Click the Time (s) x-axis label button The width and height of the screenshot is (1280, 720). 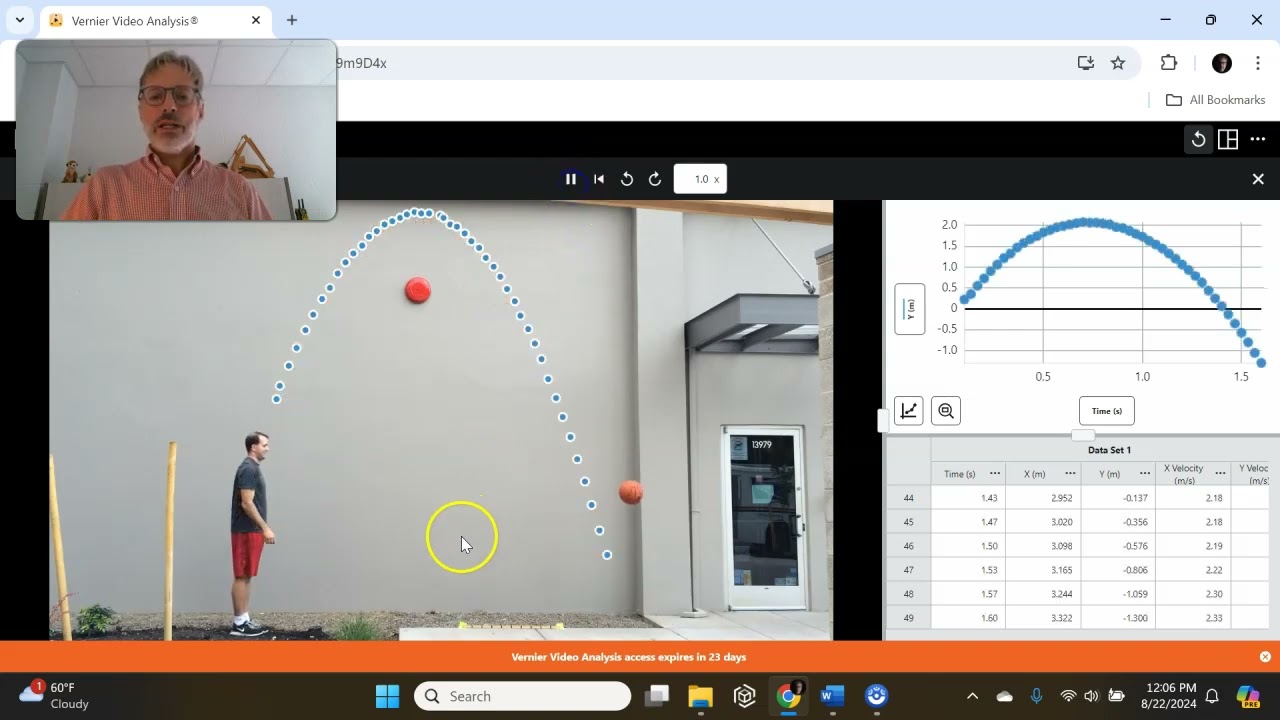pyautogui.click(x=1107, y=411)
